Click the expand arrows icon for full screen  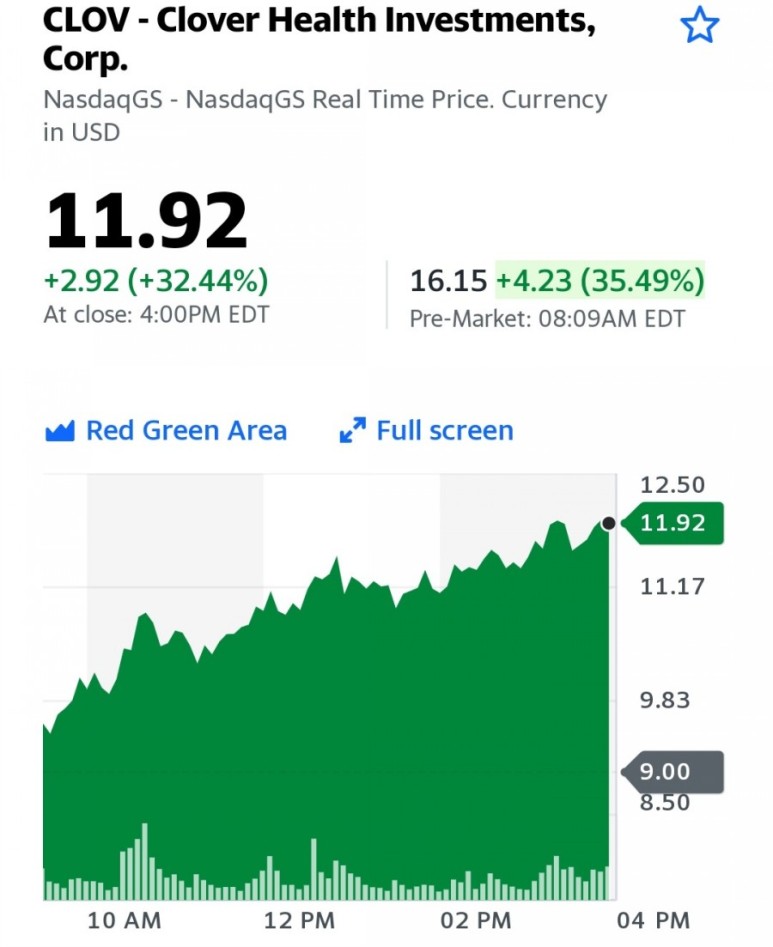(x=352, y=431)
